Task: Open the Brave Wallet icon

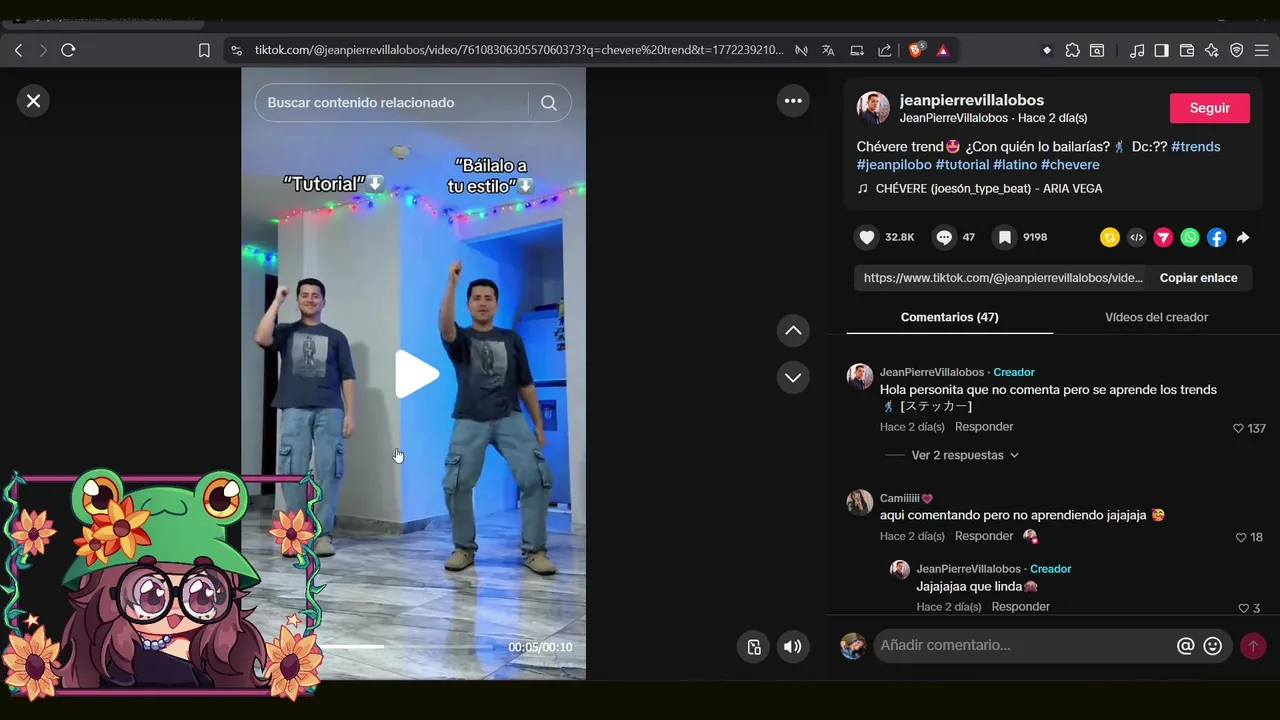Action: (x=1187, y=50)
